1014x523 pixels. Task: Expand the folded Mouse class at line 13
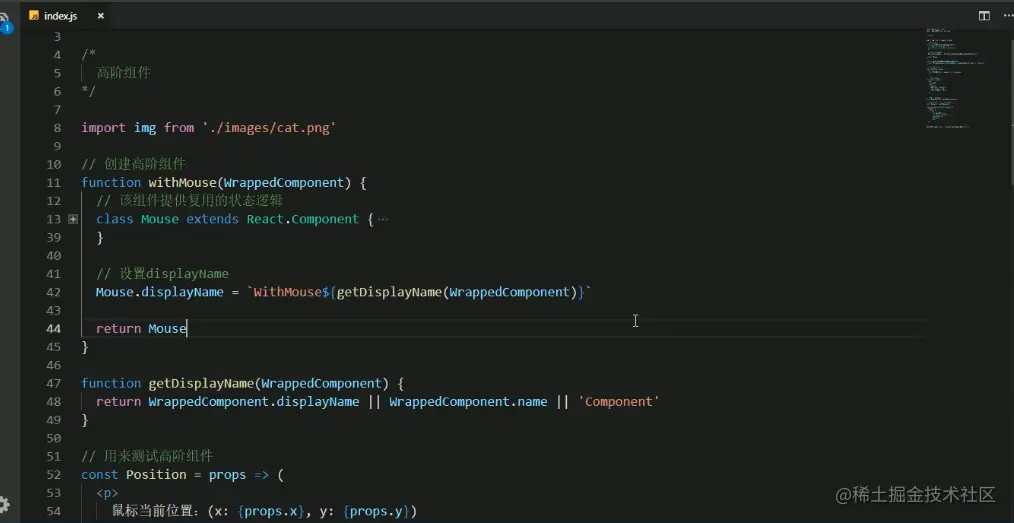73,219
